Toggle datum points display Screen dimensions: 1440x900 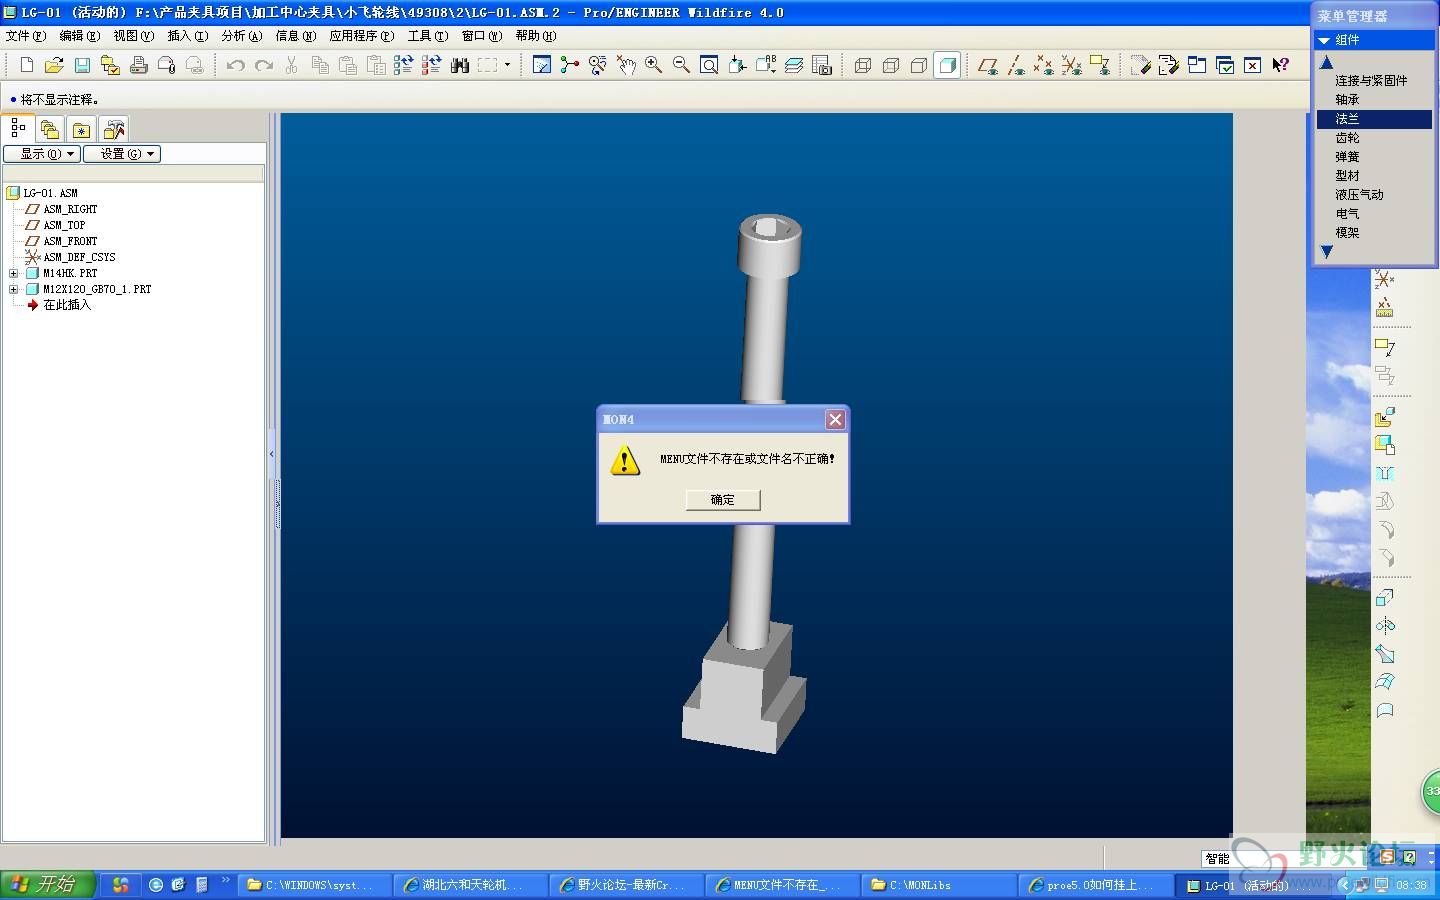click(x=1044, y=65)
